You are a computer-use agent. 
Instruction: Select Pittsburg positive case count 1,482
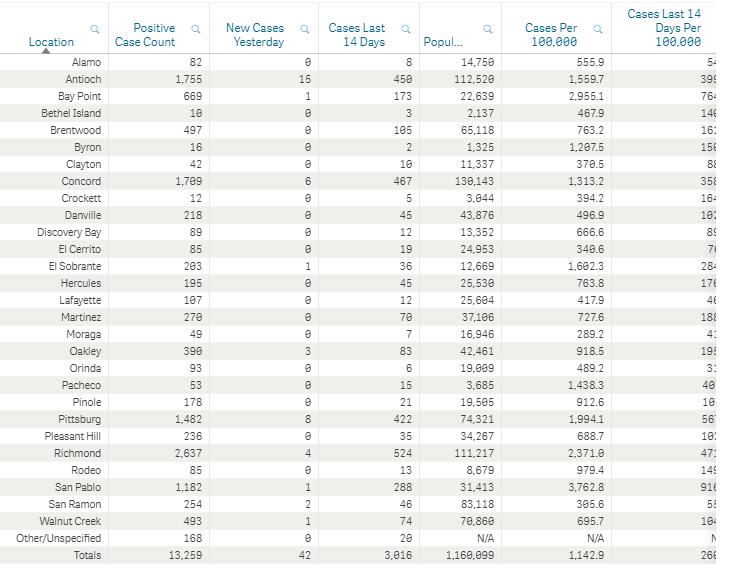tap(188, 419)
